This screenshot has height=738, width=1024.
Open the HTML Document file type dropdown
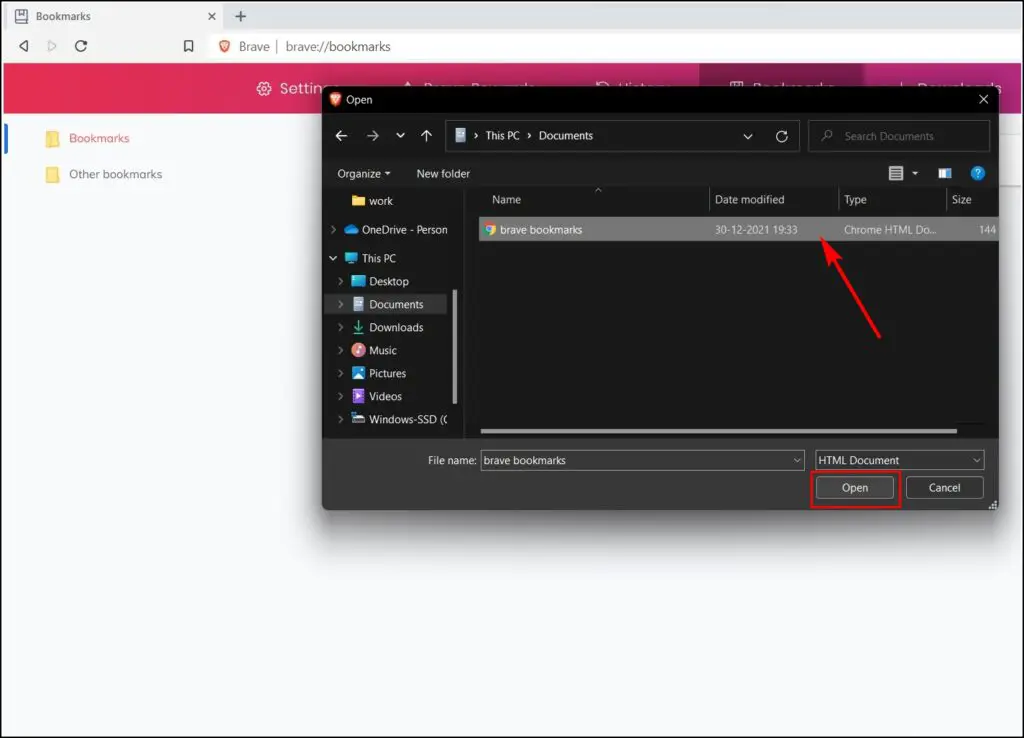click(x=899, y=460)
